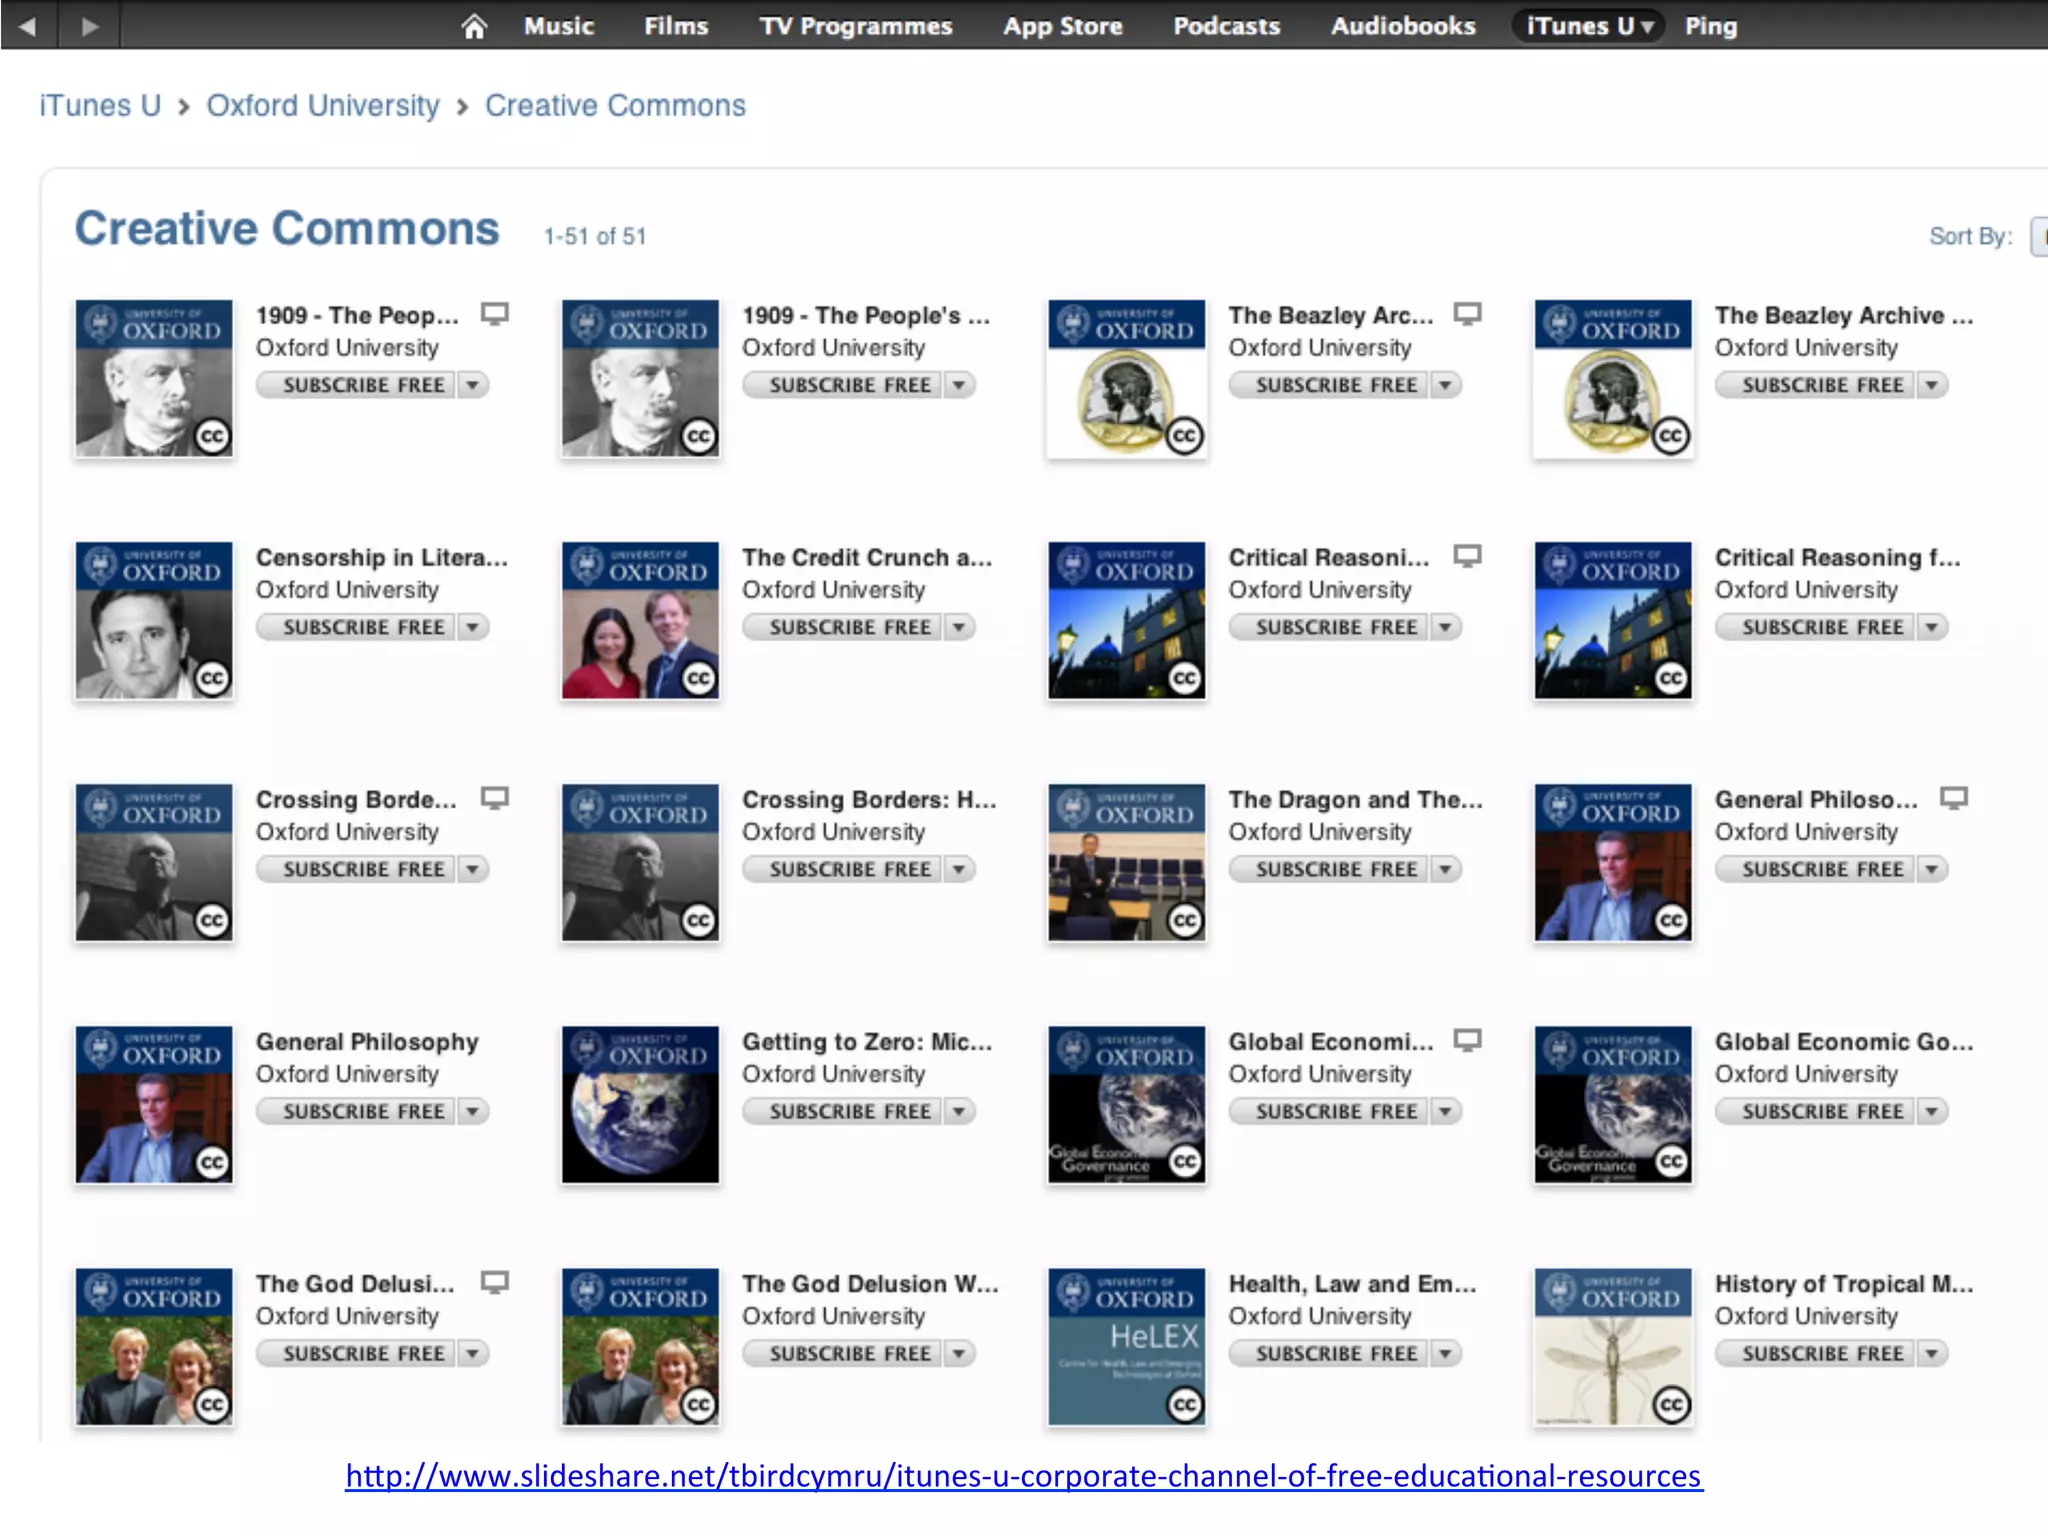2048x1536 pixels.
Task: Open Global Economic Go... title
Action: click(x=1844, y=1041)
